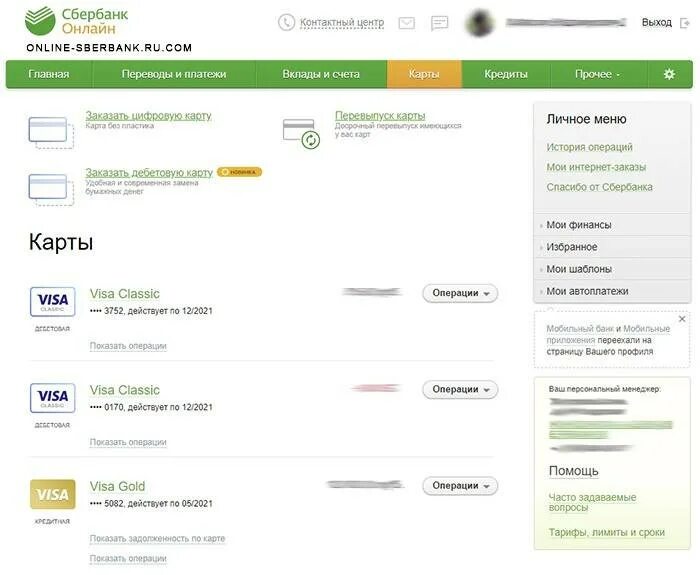The image size is (700, 575).
Task: Expand Мои финансы in personal menu
Action: point(612,225)
